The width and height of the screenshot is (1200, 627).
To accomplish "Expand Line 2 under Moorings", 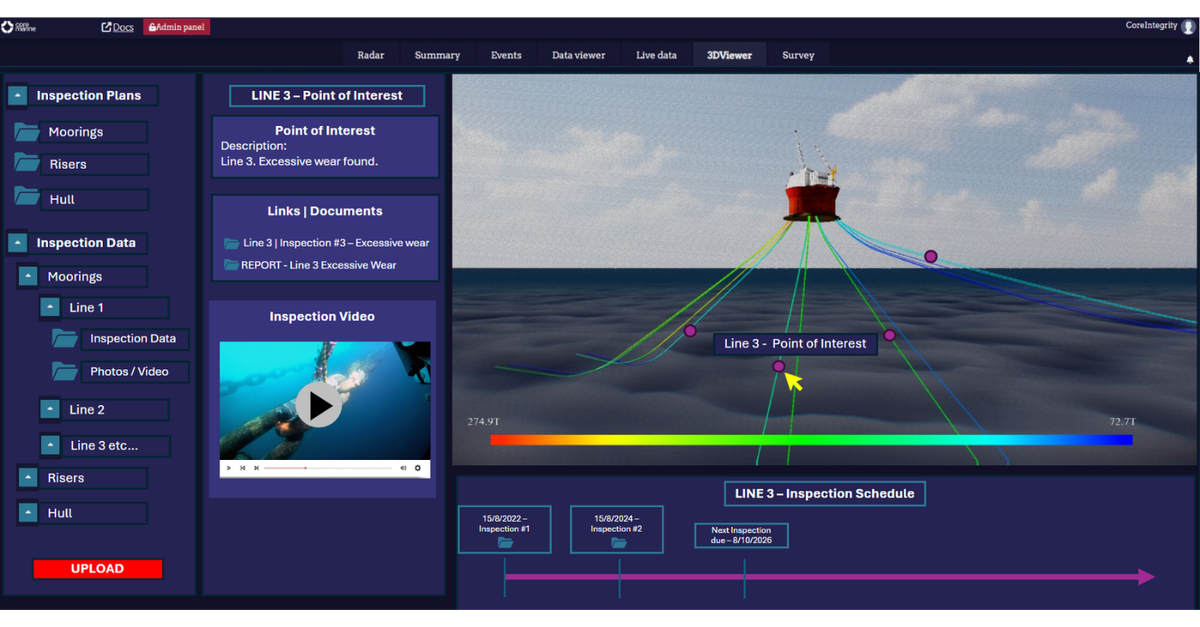I will point(50,409).
